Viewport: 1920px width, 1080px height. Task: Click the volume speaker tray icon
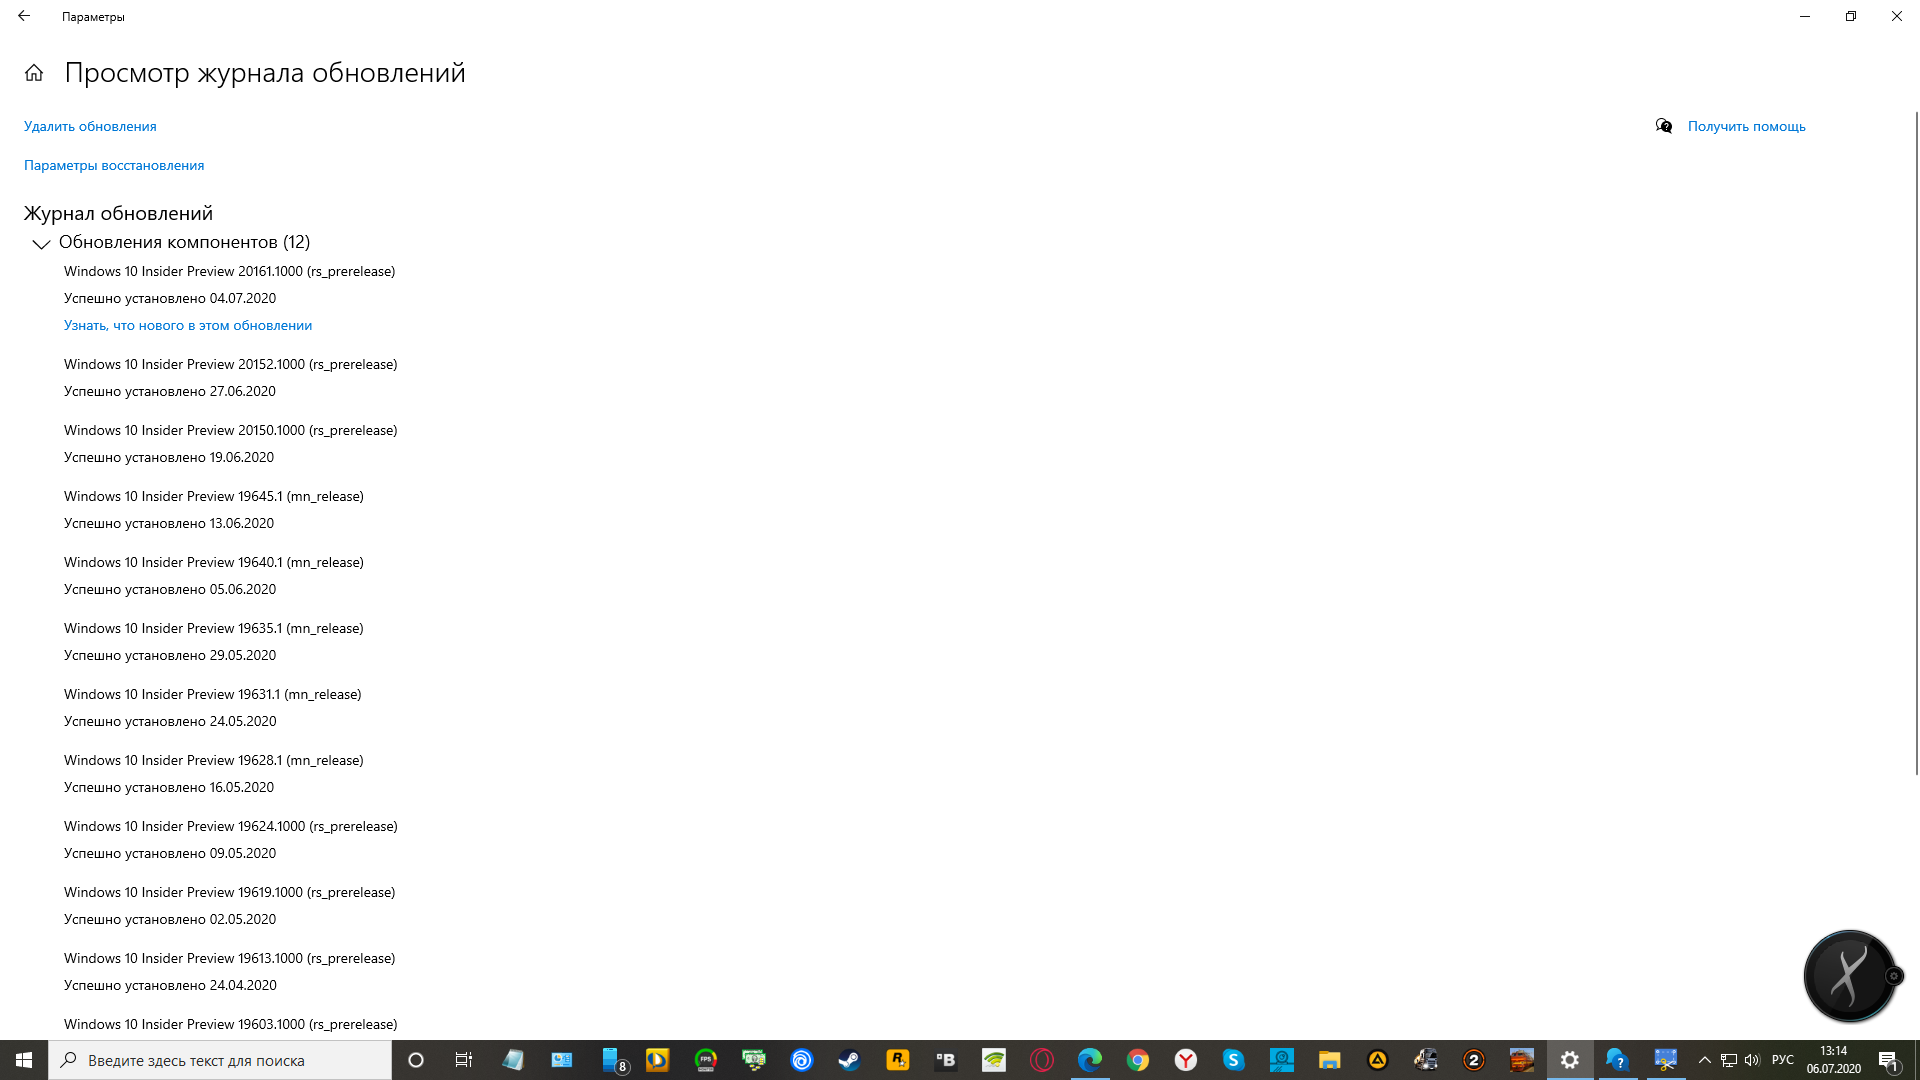click(1752, 1060)
